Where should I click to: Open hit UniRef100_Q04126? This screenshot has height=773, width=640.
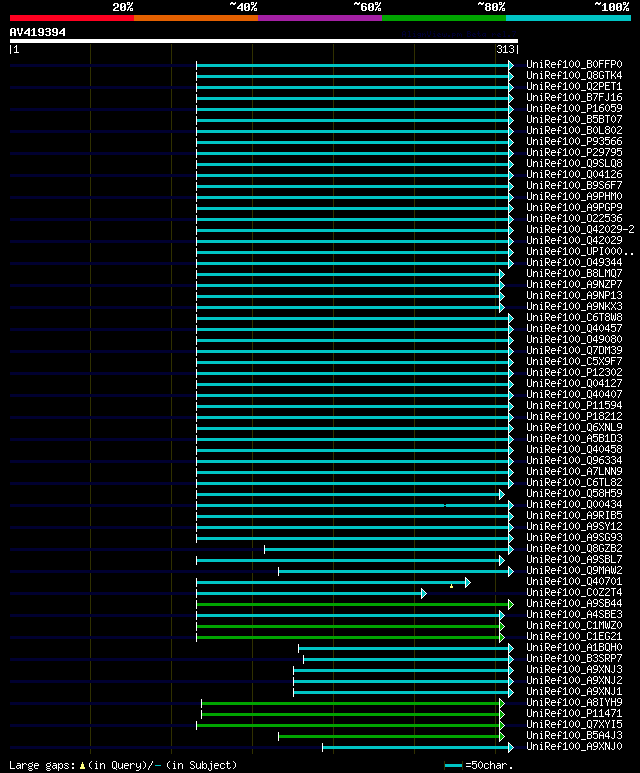pos(574,175)
